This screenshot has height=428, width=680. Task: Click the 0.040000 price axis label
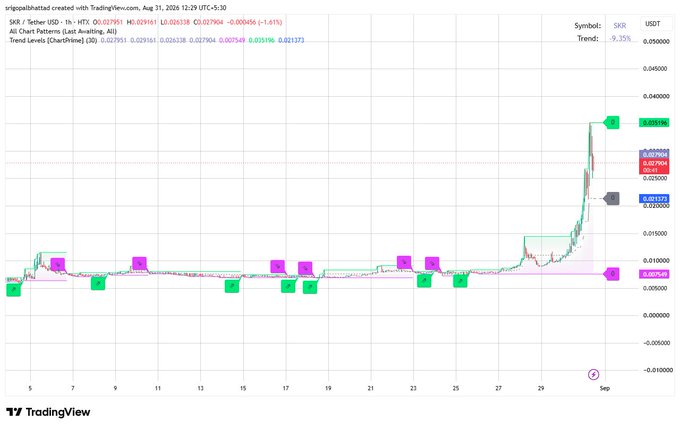pyautogui.click(x=656, y=96)
